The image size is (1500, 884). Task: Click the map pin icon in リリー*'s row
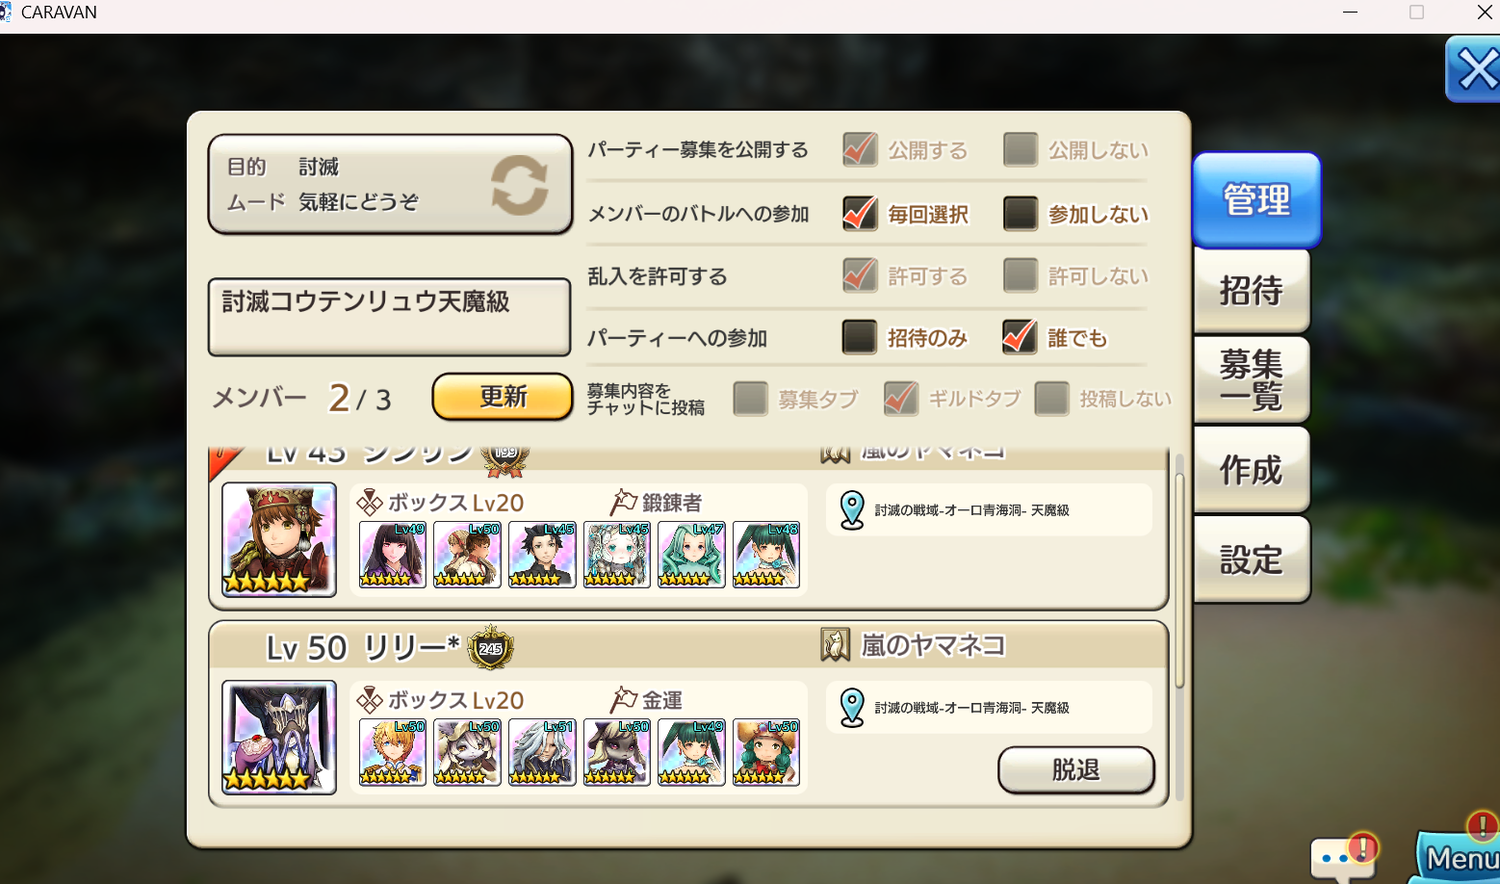coord(852,707)
